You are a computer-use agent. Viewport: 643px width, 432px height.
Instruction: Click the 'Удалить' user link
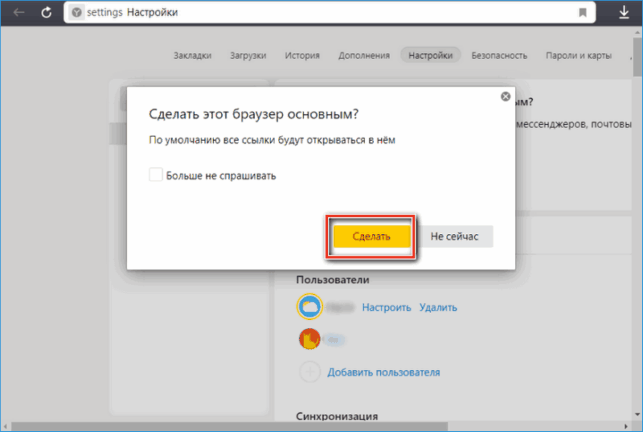[x=438, y=307]
